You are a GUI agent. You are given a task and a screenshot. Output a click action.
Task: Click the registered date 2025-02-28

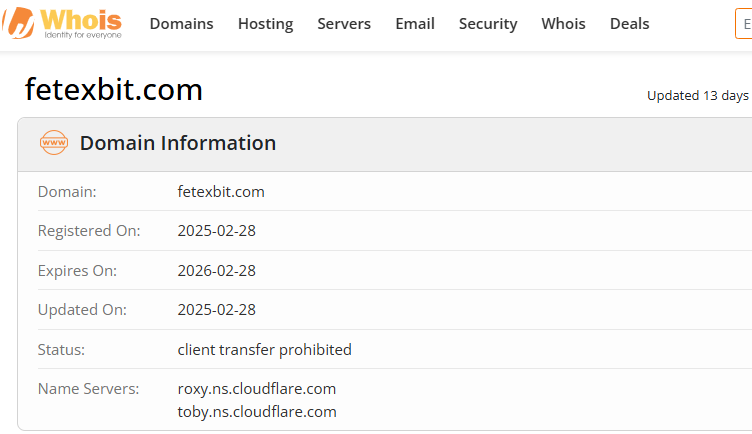coord(217,231)
